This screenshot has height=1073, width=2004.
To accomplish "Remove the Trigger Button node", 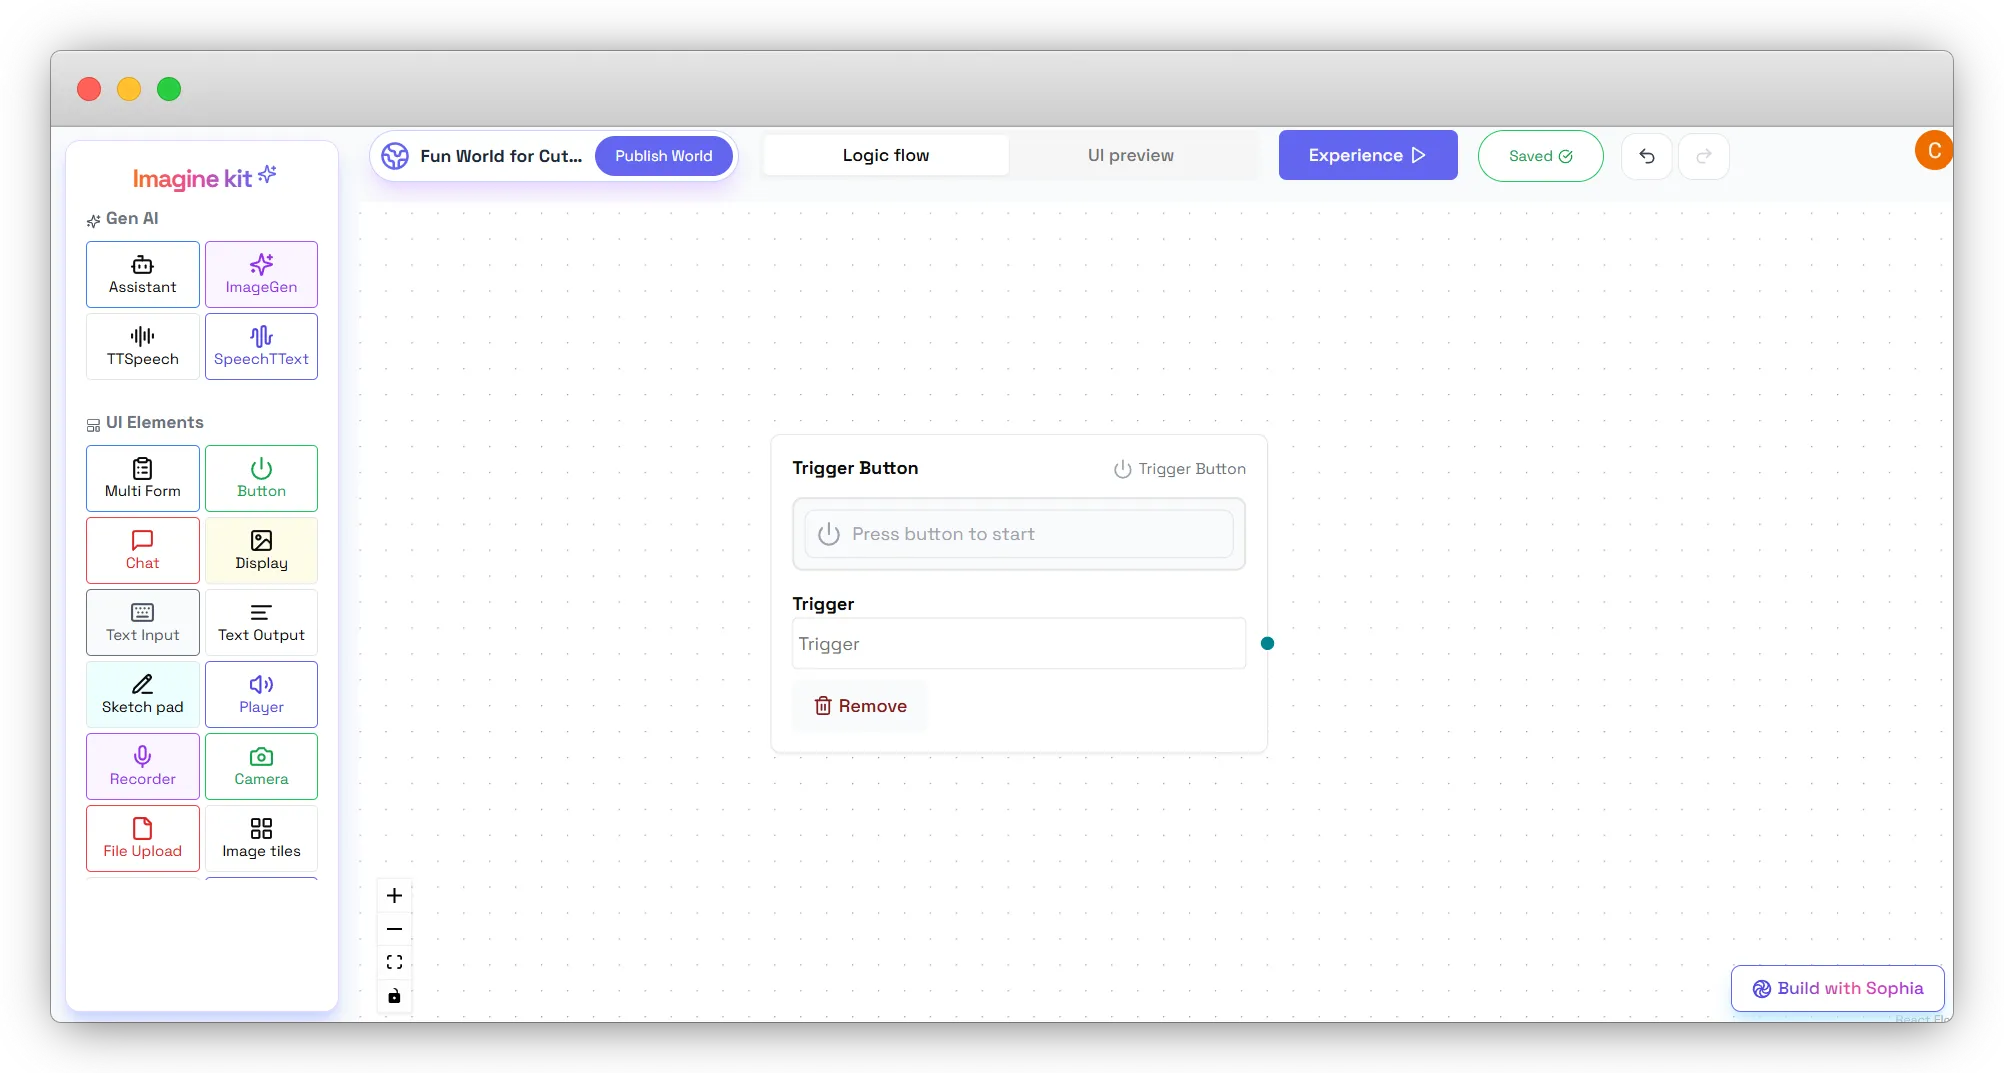I will tap(859, 705).
